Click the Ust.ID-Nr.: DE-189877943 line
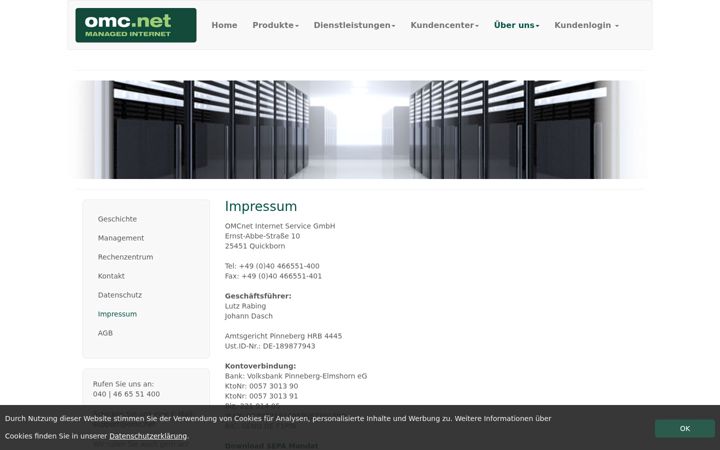The height and width of the screenshot is (450, 720). click(x=270, y=346)
